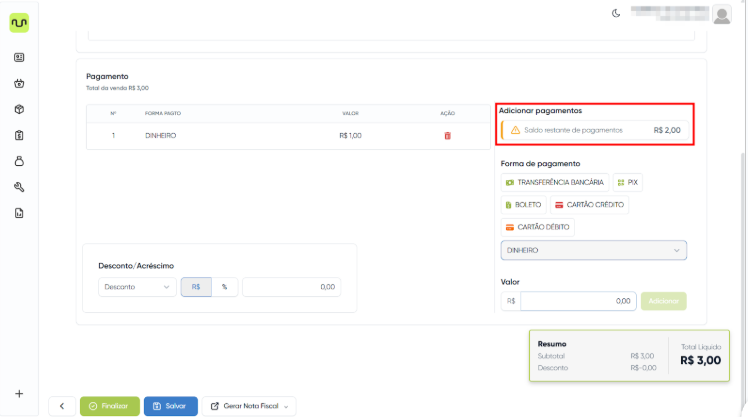Click the wrench tools sidebar icon
The image size is (748, 417).
tap(19, 187)
